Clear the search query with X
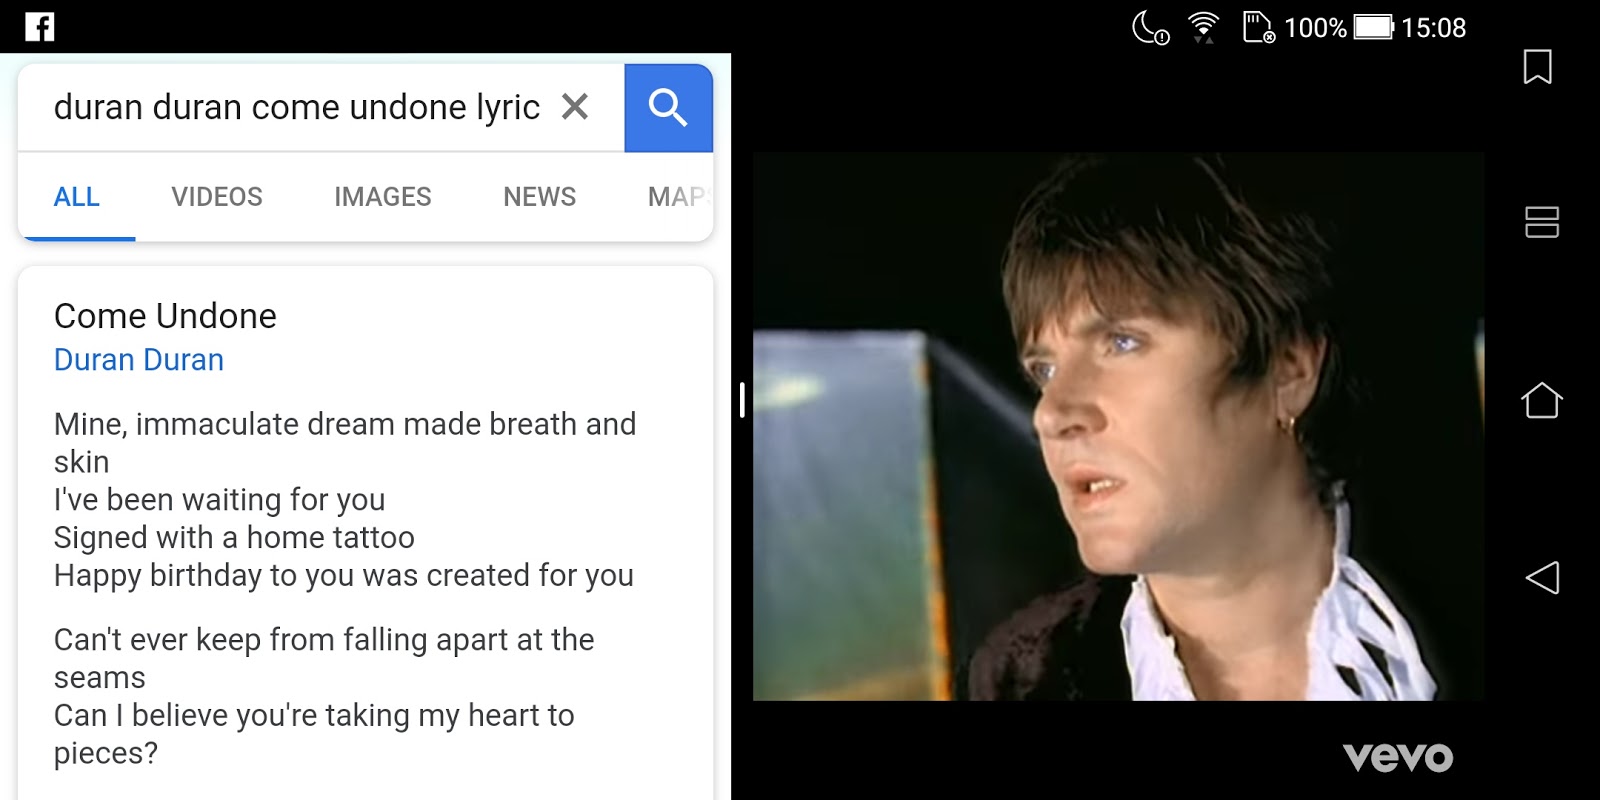 pos(575,106)
